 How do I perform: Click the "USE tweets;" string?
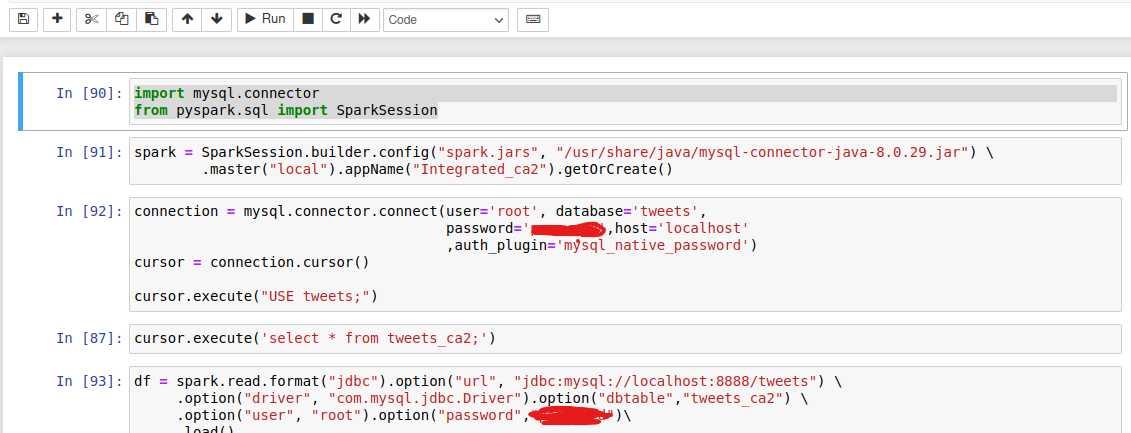tap(315, 296)
